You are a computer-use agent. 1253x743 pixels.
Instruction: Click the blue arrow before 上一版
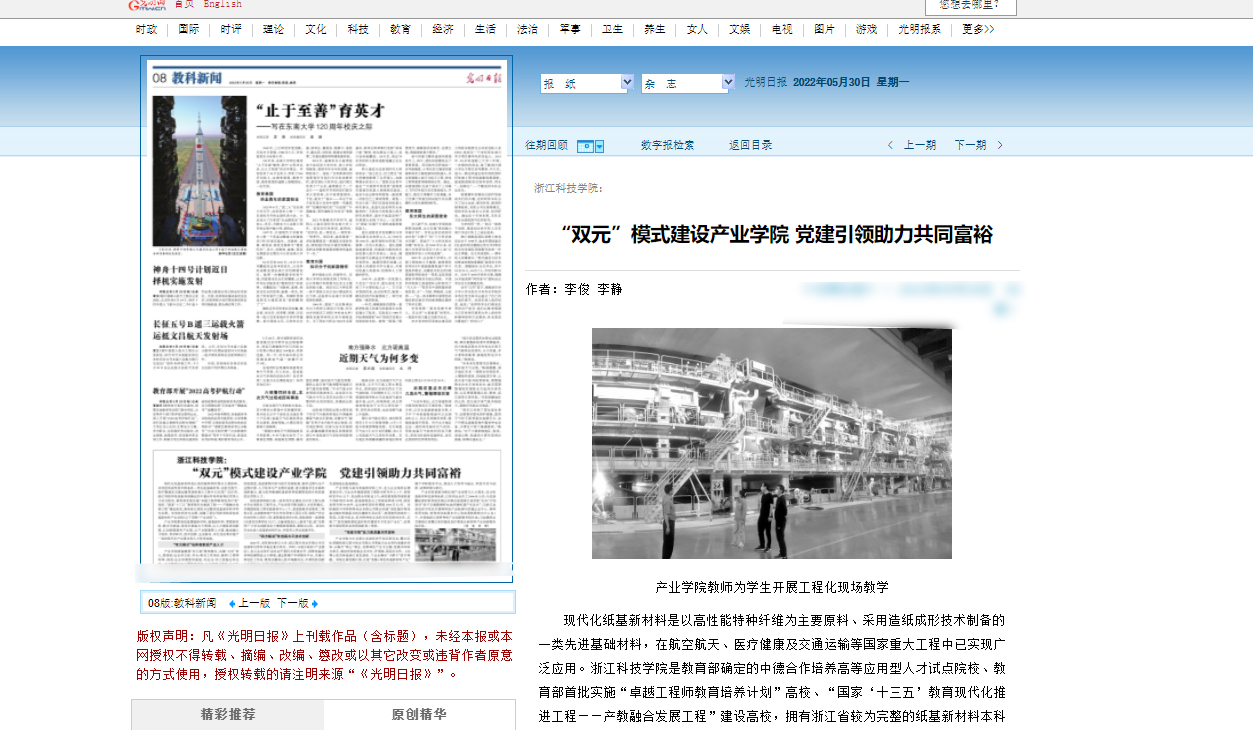point(232,604)
